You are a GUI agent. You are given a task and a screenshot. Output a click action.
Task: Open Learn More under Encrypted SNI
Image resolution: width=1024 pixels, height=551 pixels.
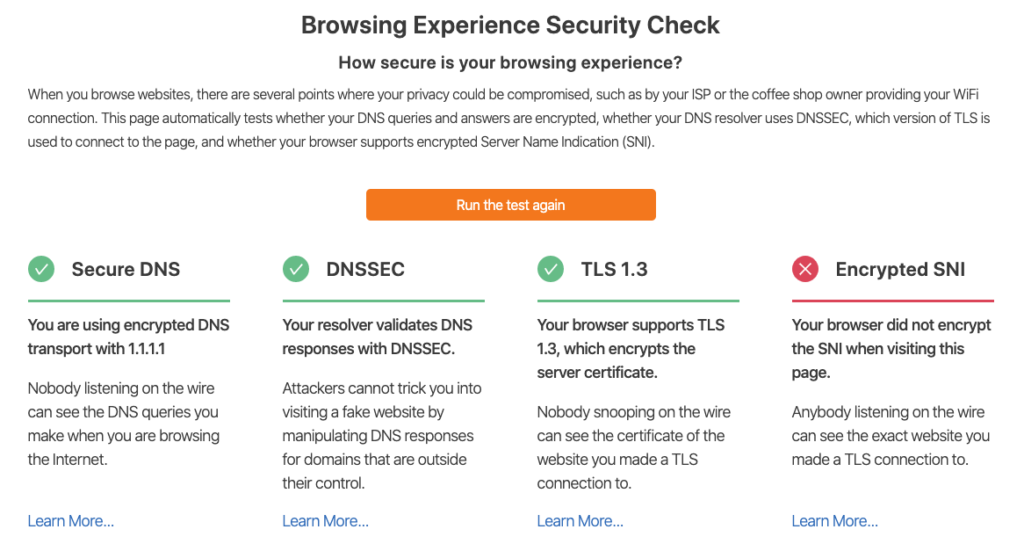[x=835, y=521]
